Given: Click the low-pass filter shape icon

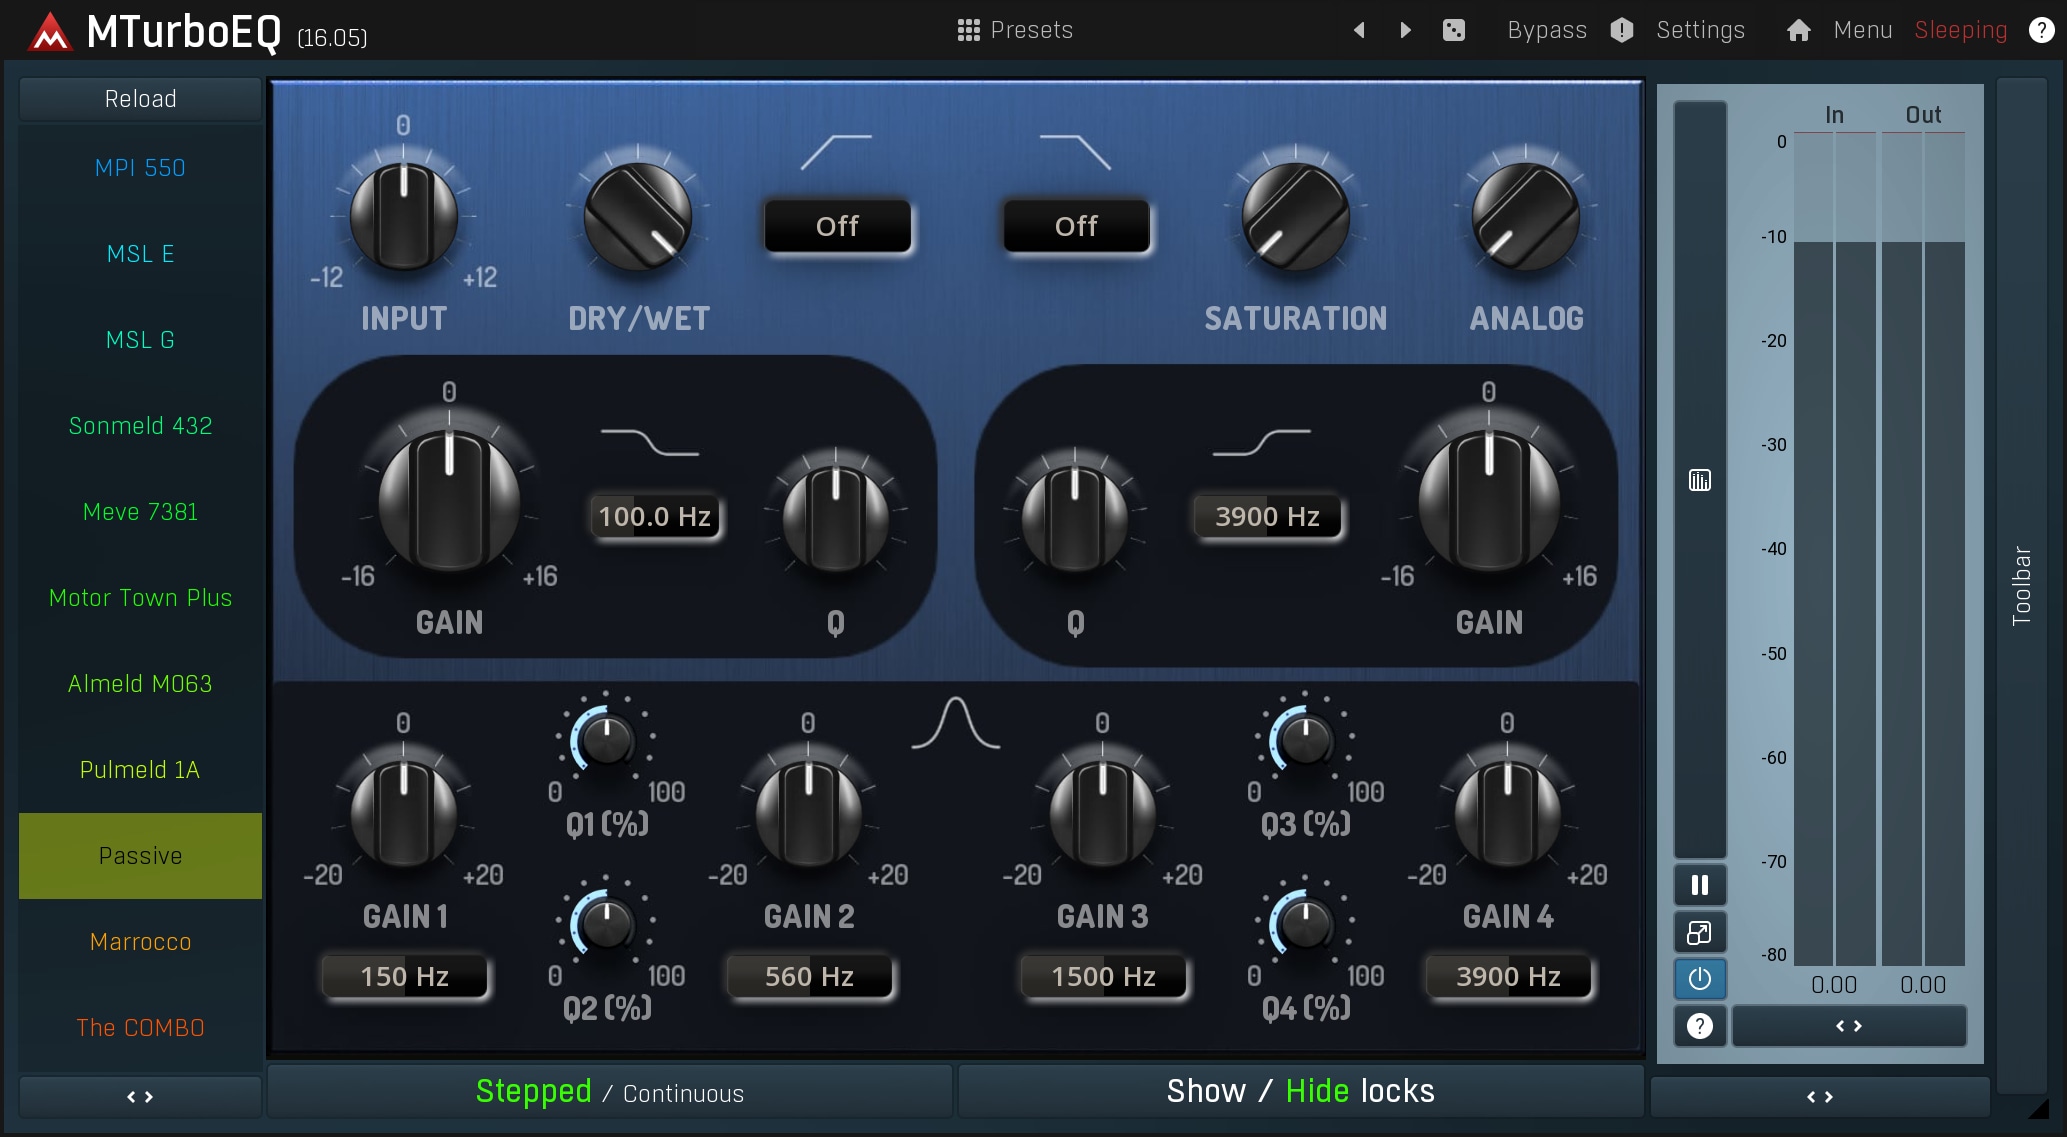Looking at the screenshot, I should click(1076, 152).
